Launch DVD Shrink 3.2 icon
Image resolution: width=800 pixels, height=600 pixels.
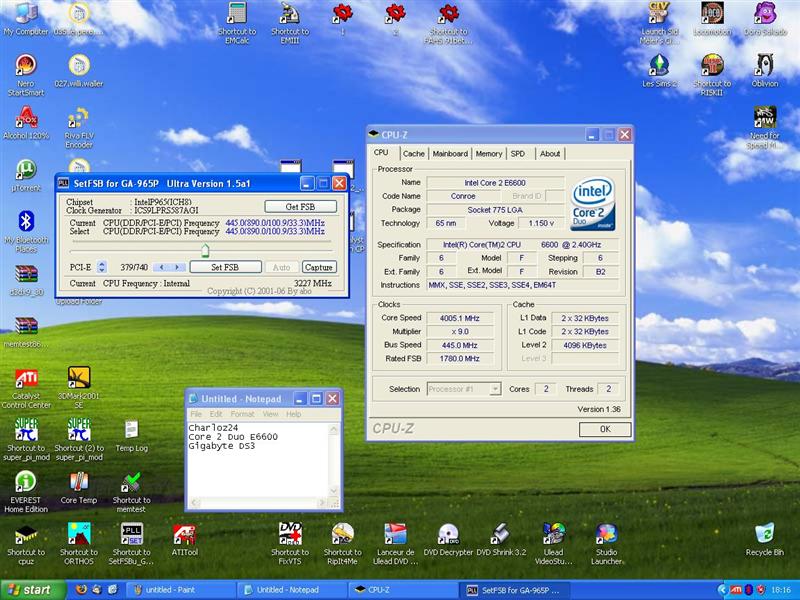point(501,540)
